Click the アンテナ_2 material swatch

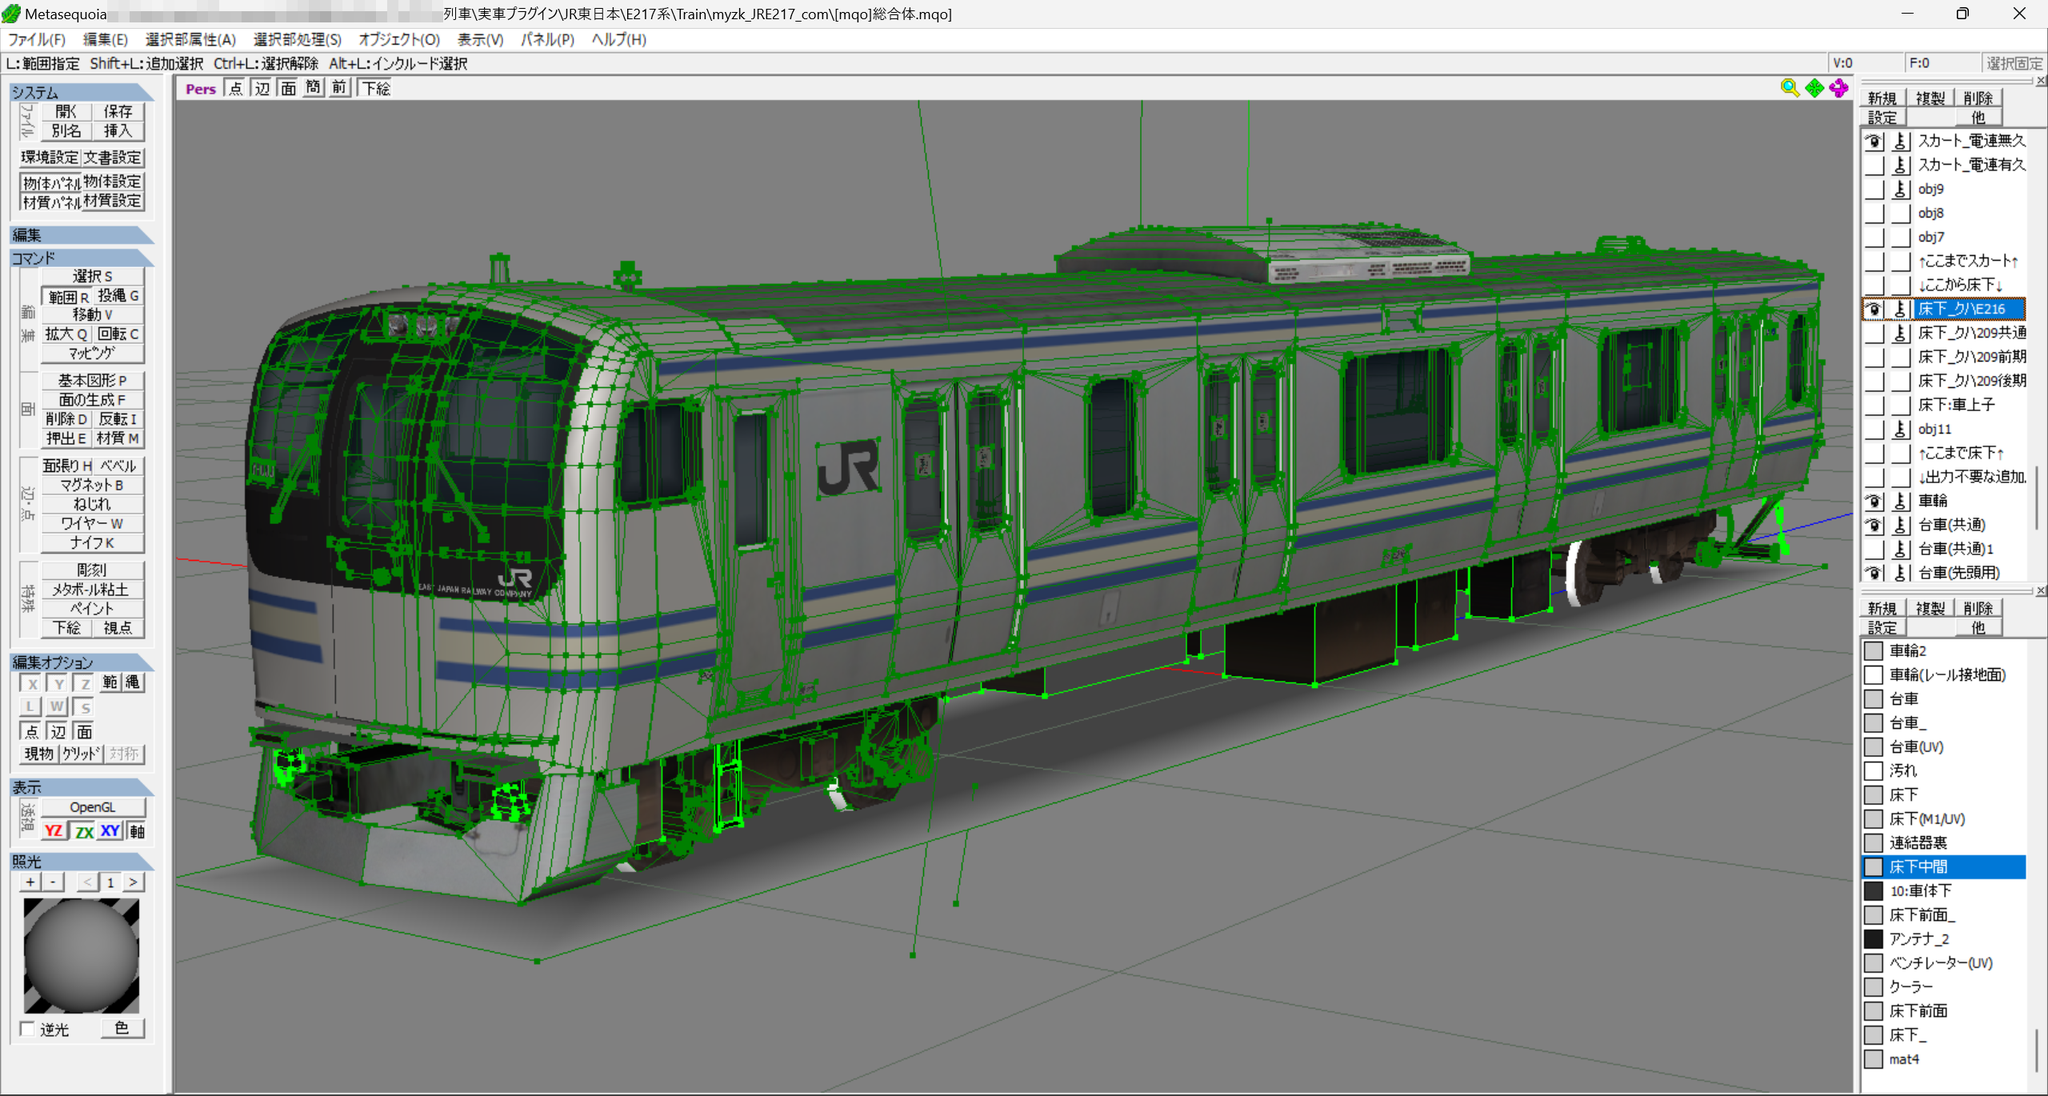[1874, 939]
